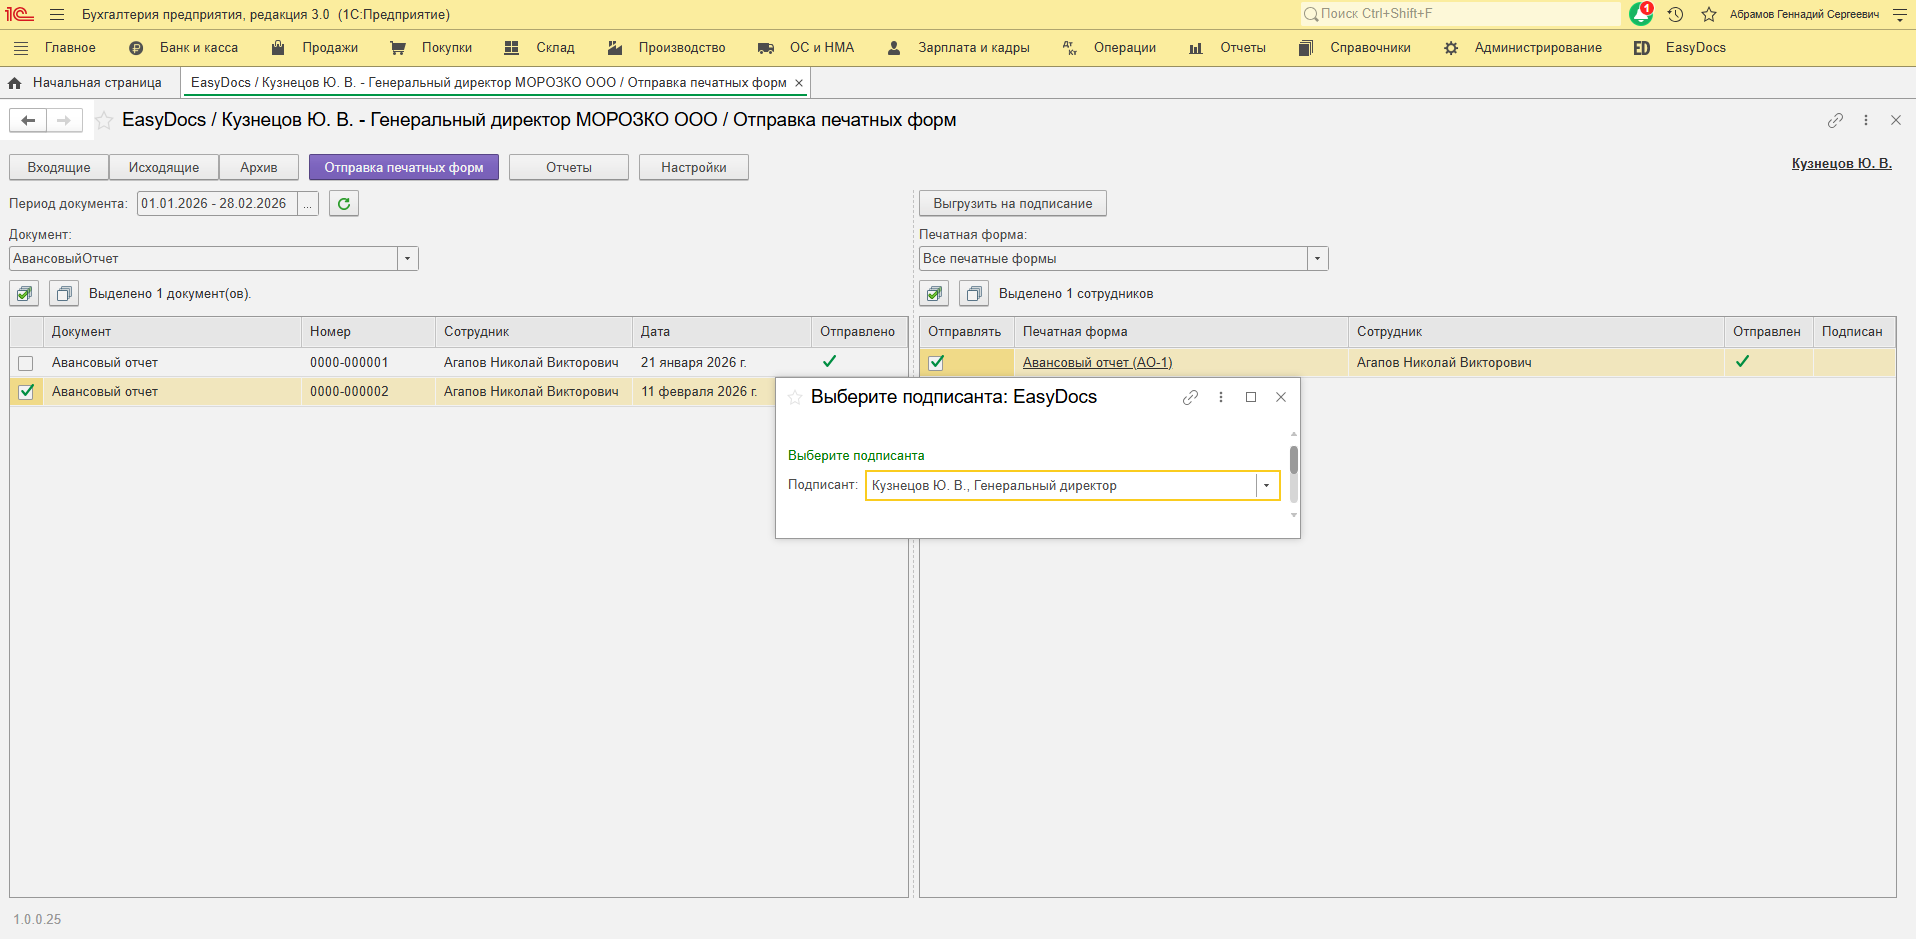Click the Подписант input field

pyautogui.click(x=1062, y=486)
